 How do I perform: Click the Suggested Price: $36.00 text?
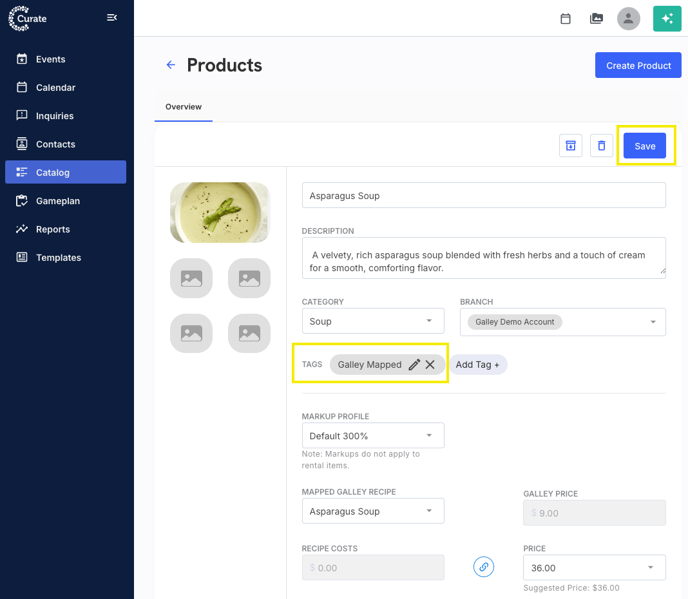click(571, 588)
